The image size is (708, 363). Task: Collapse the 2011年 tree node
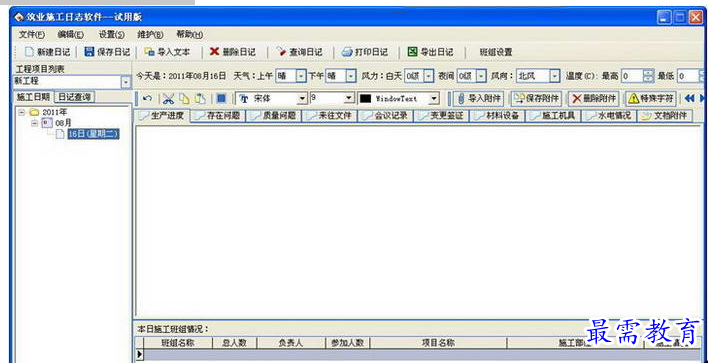[x=21, y=112]
